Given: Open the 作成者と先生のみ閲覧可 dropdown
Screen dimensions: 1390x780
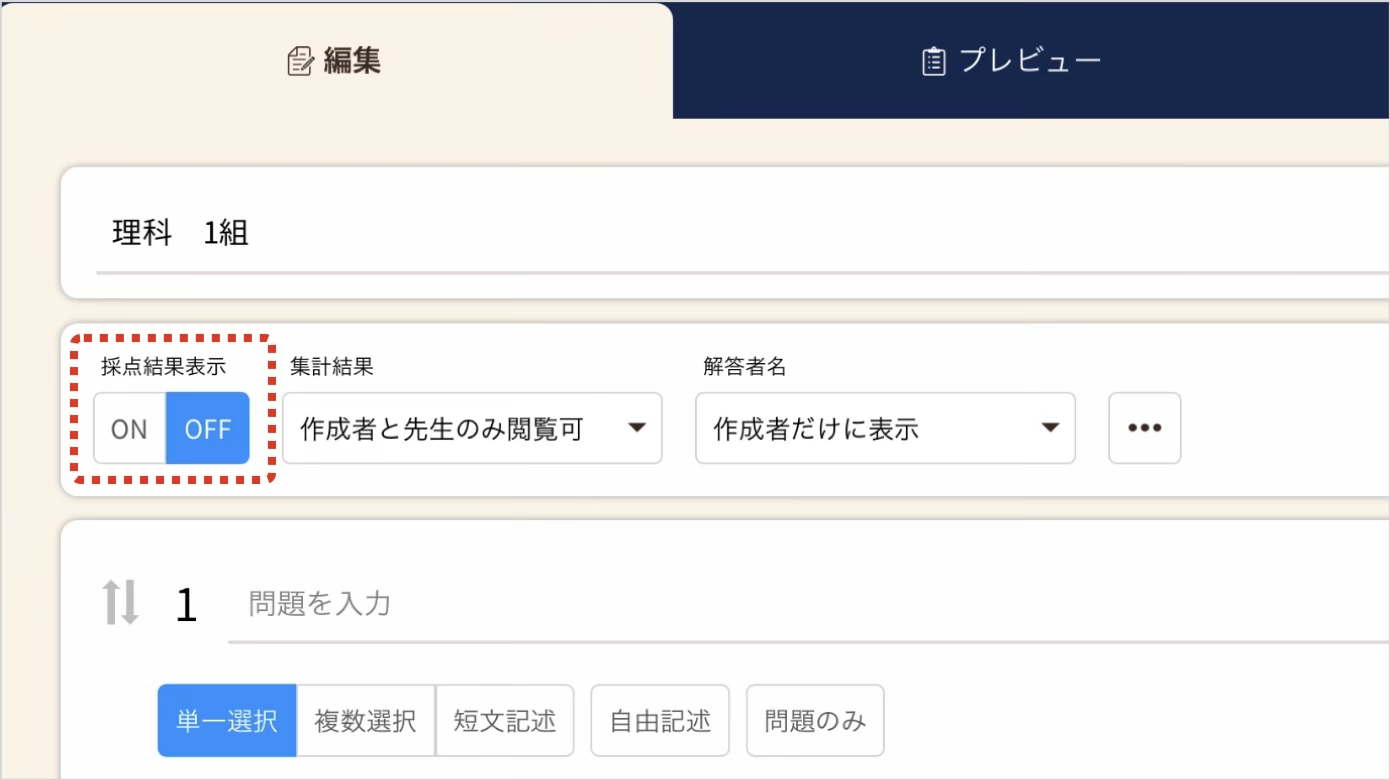Looking at the screenshot, I should 472,428.
